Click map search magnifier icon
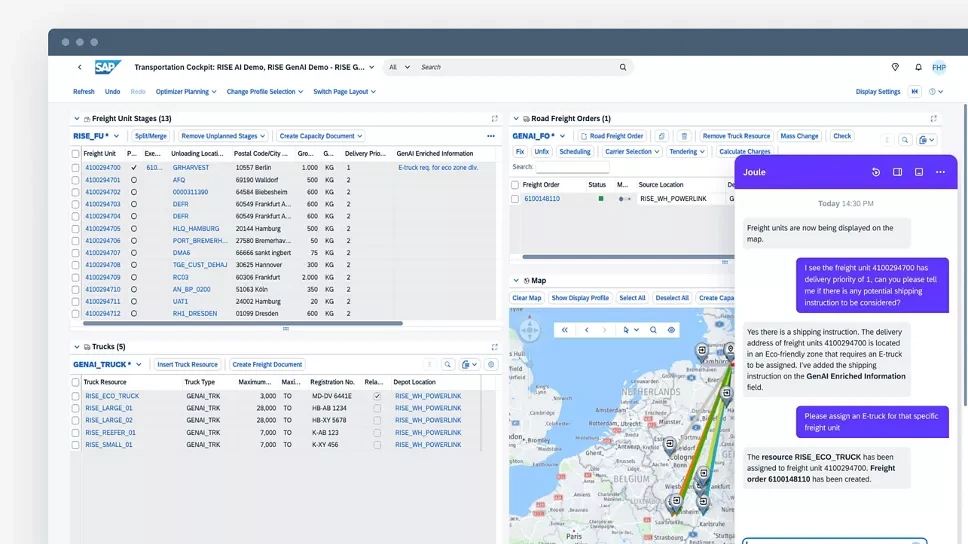 pos(653,330)
